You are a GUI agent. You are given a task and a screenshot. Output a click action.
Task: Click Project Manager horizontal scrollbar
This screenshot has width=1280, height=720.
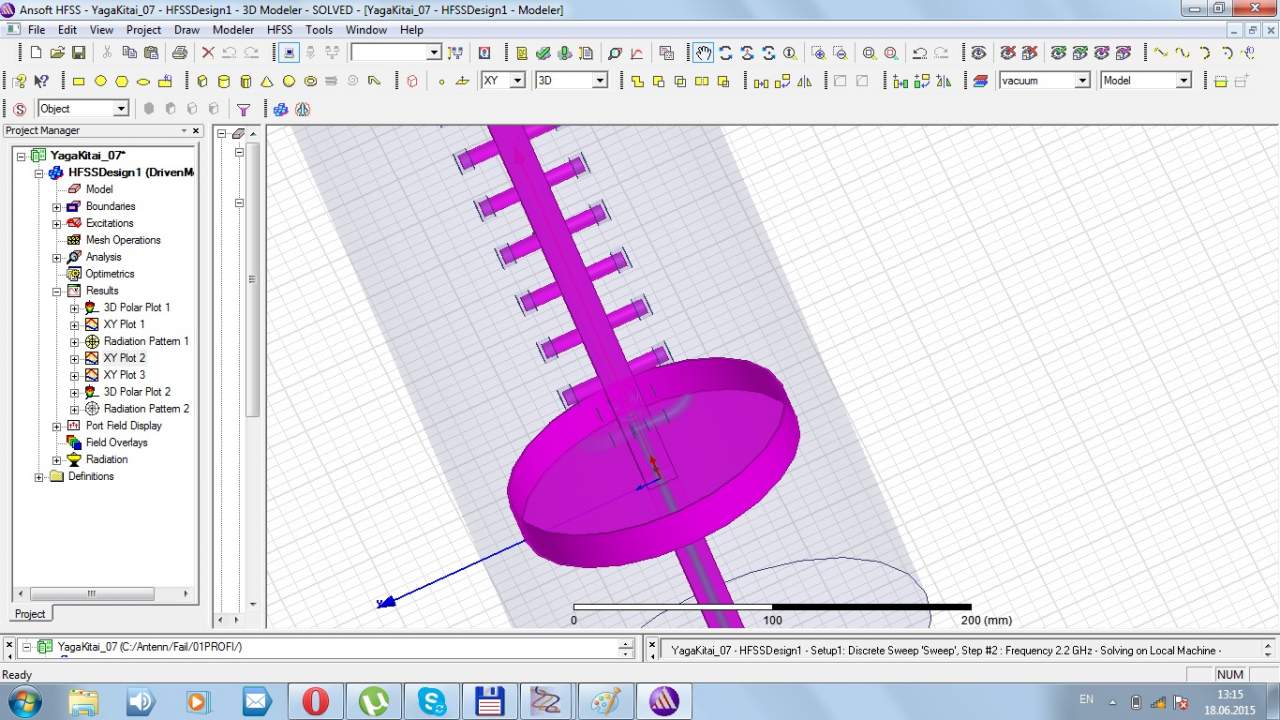pos(91,593)
